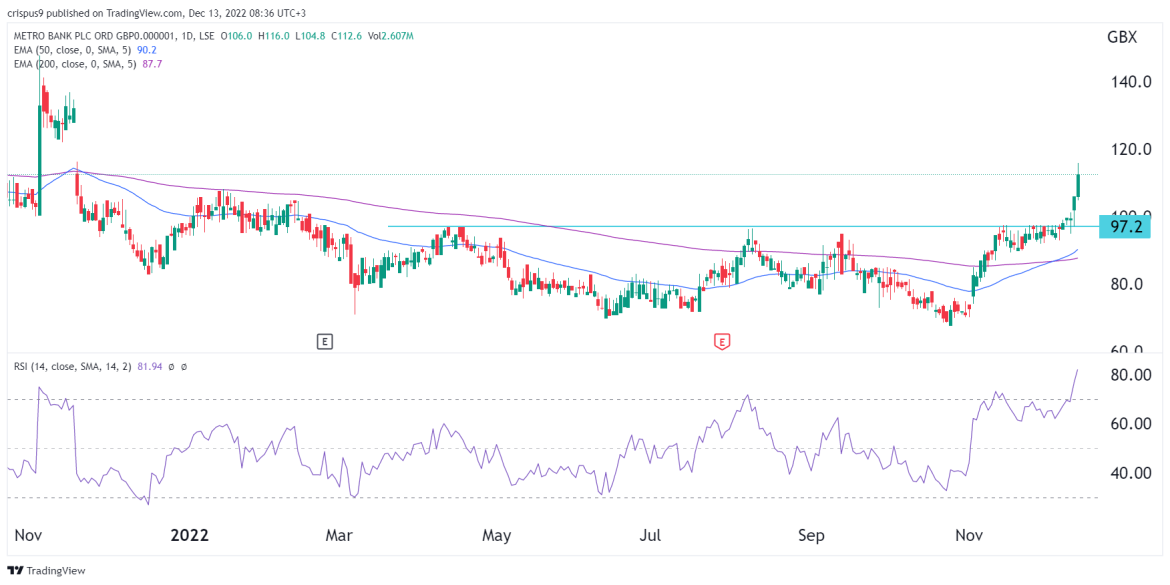Click the RSI value 81.94
Viewport: 1170px width, 585px height.
[x=155, y=367]
